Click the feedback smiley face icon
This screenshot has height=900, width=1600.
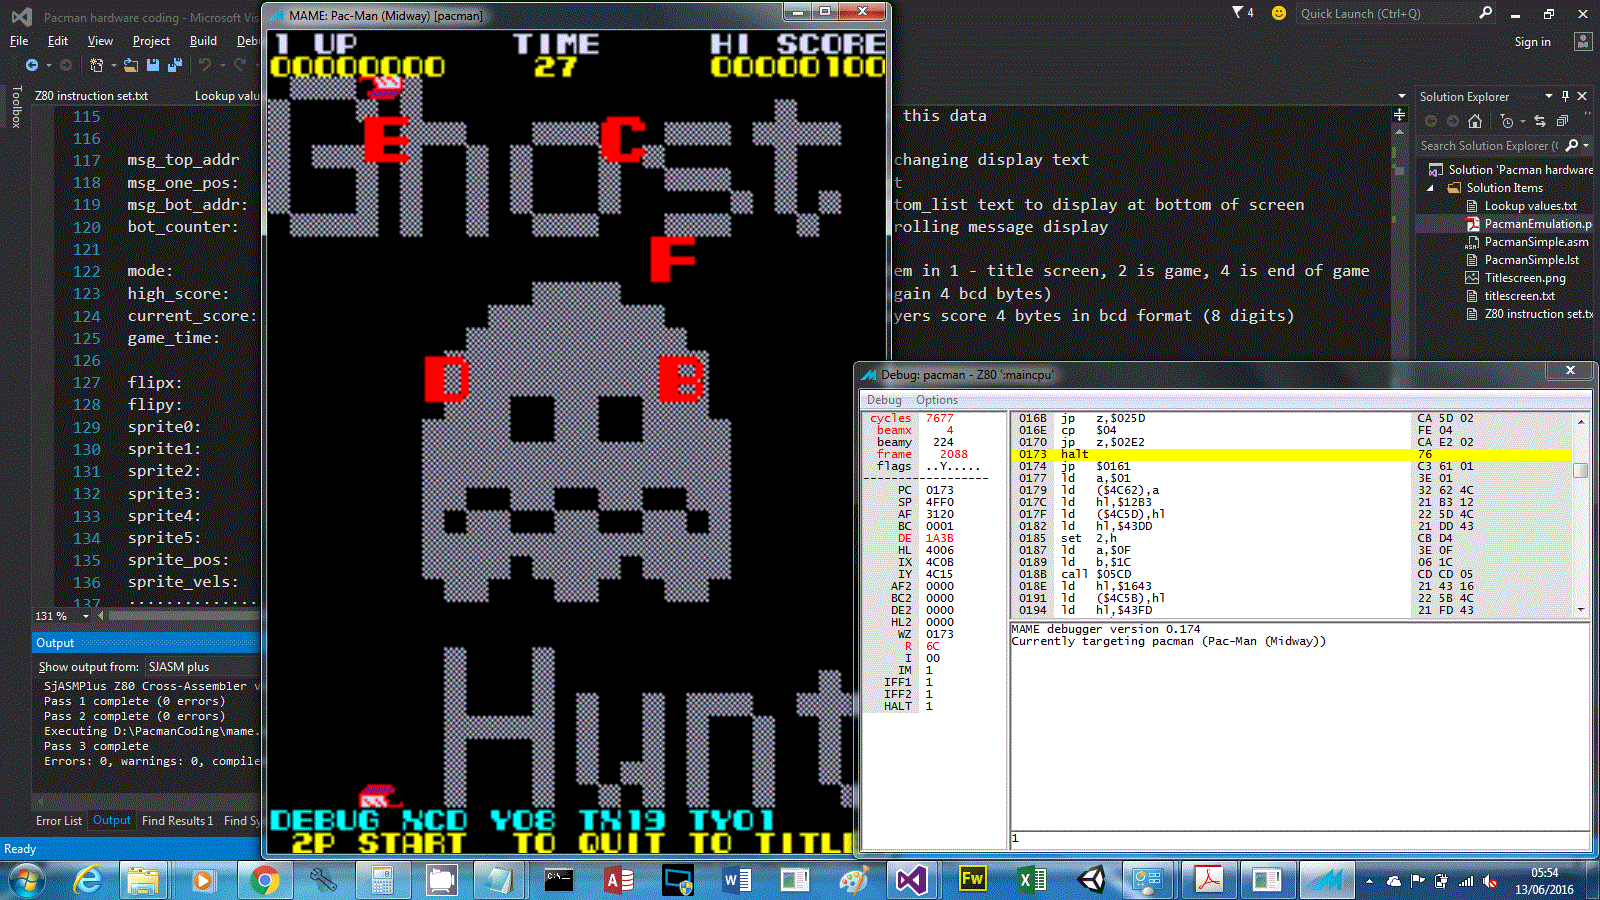pos(1278,13)
